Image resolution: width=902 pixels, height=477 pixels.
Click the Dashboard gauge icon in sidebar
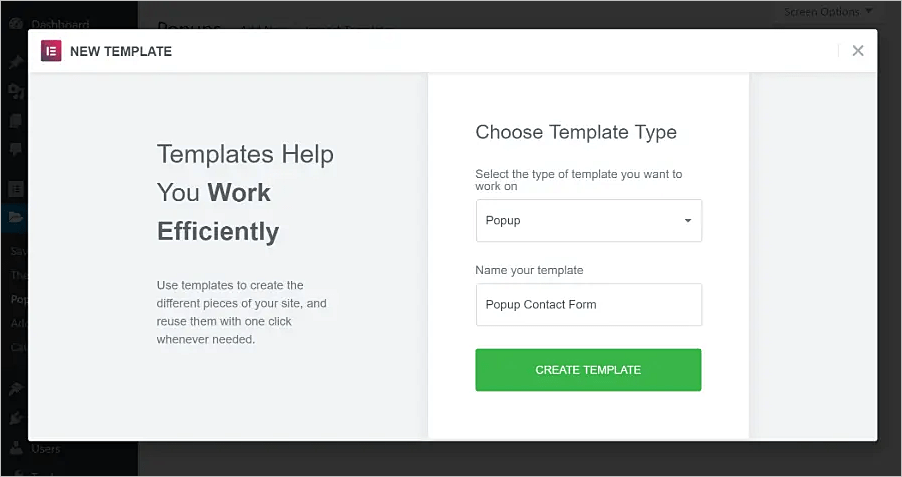point(16,24)
